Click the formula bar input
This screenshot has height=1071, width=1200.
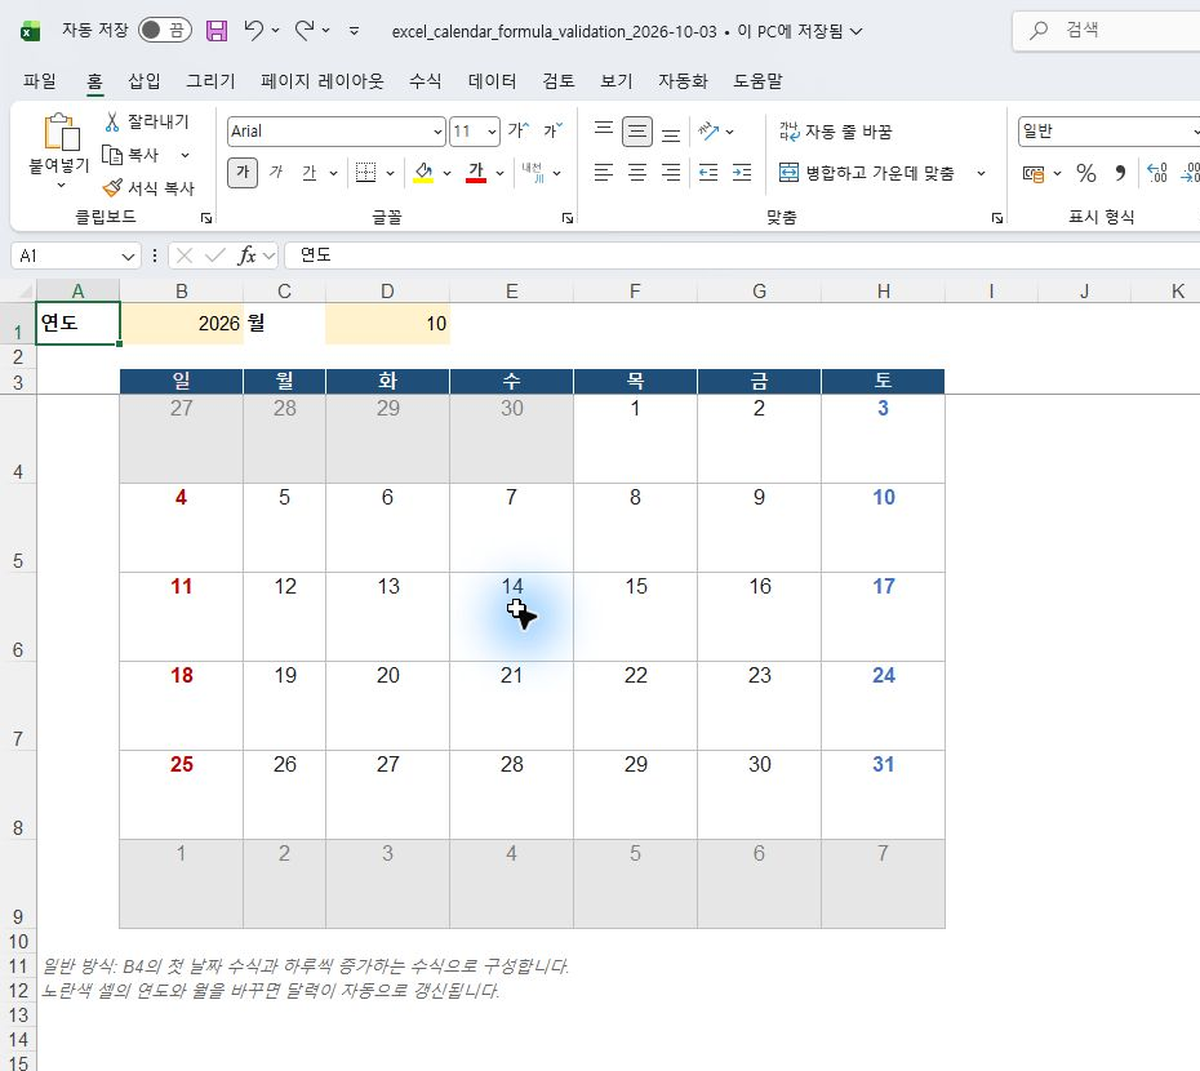coord(740,256)
